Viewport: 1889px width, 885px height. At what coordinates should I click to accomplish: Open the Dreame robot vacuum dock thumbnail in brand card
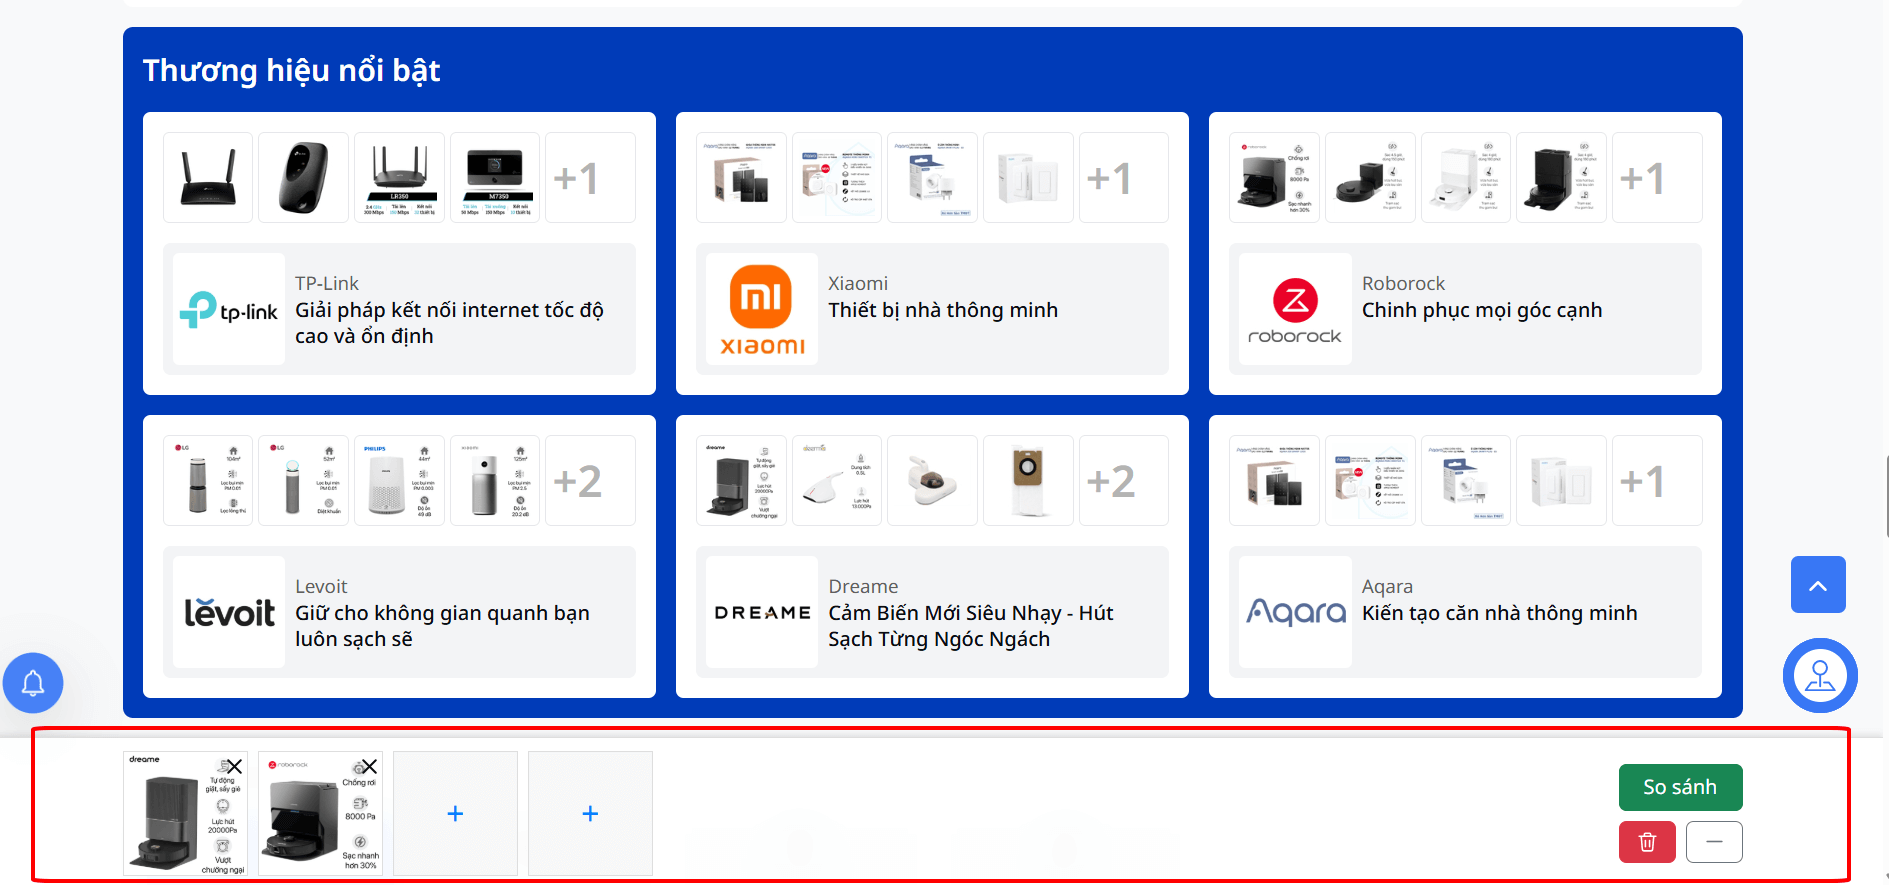[x=741, y=481]
